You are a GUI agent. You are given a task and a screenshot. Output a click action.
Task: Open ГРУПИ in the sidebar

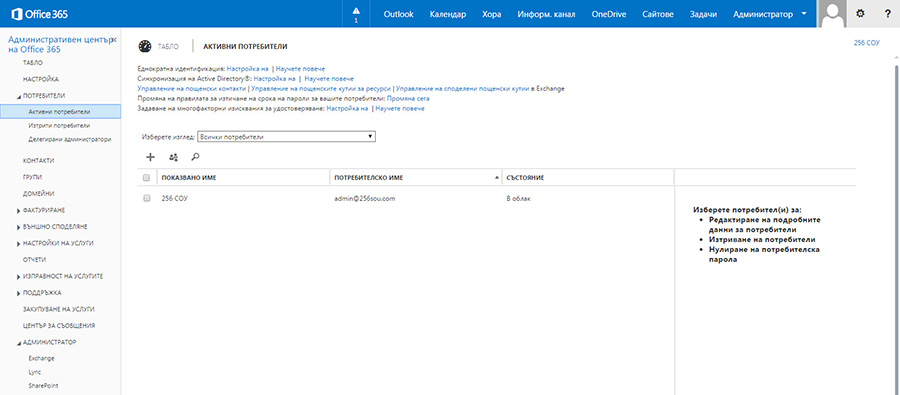(32, 177)
